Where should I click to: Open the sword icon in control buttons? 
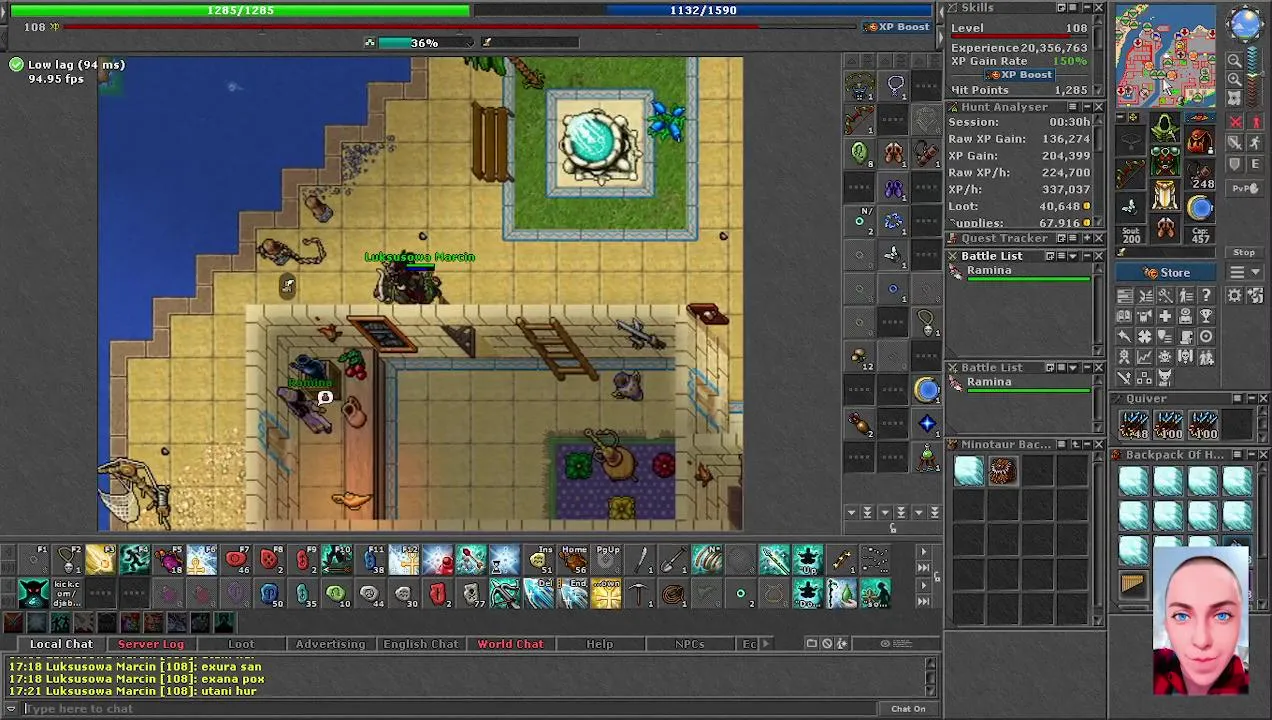[x=1124, y=377]
